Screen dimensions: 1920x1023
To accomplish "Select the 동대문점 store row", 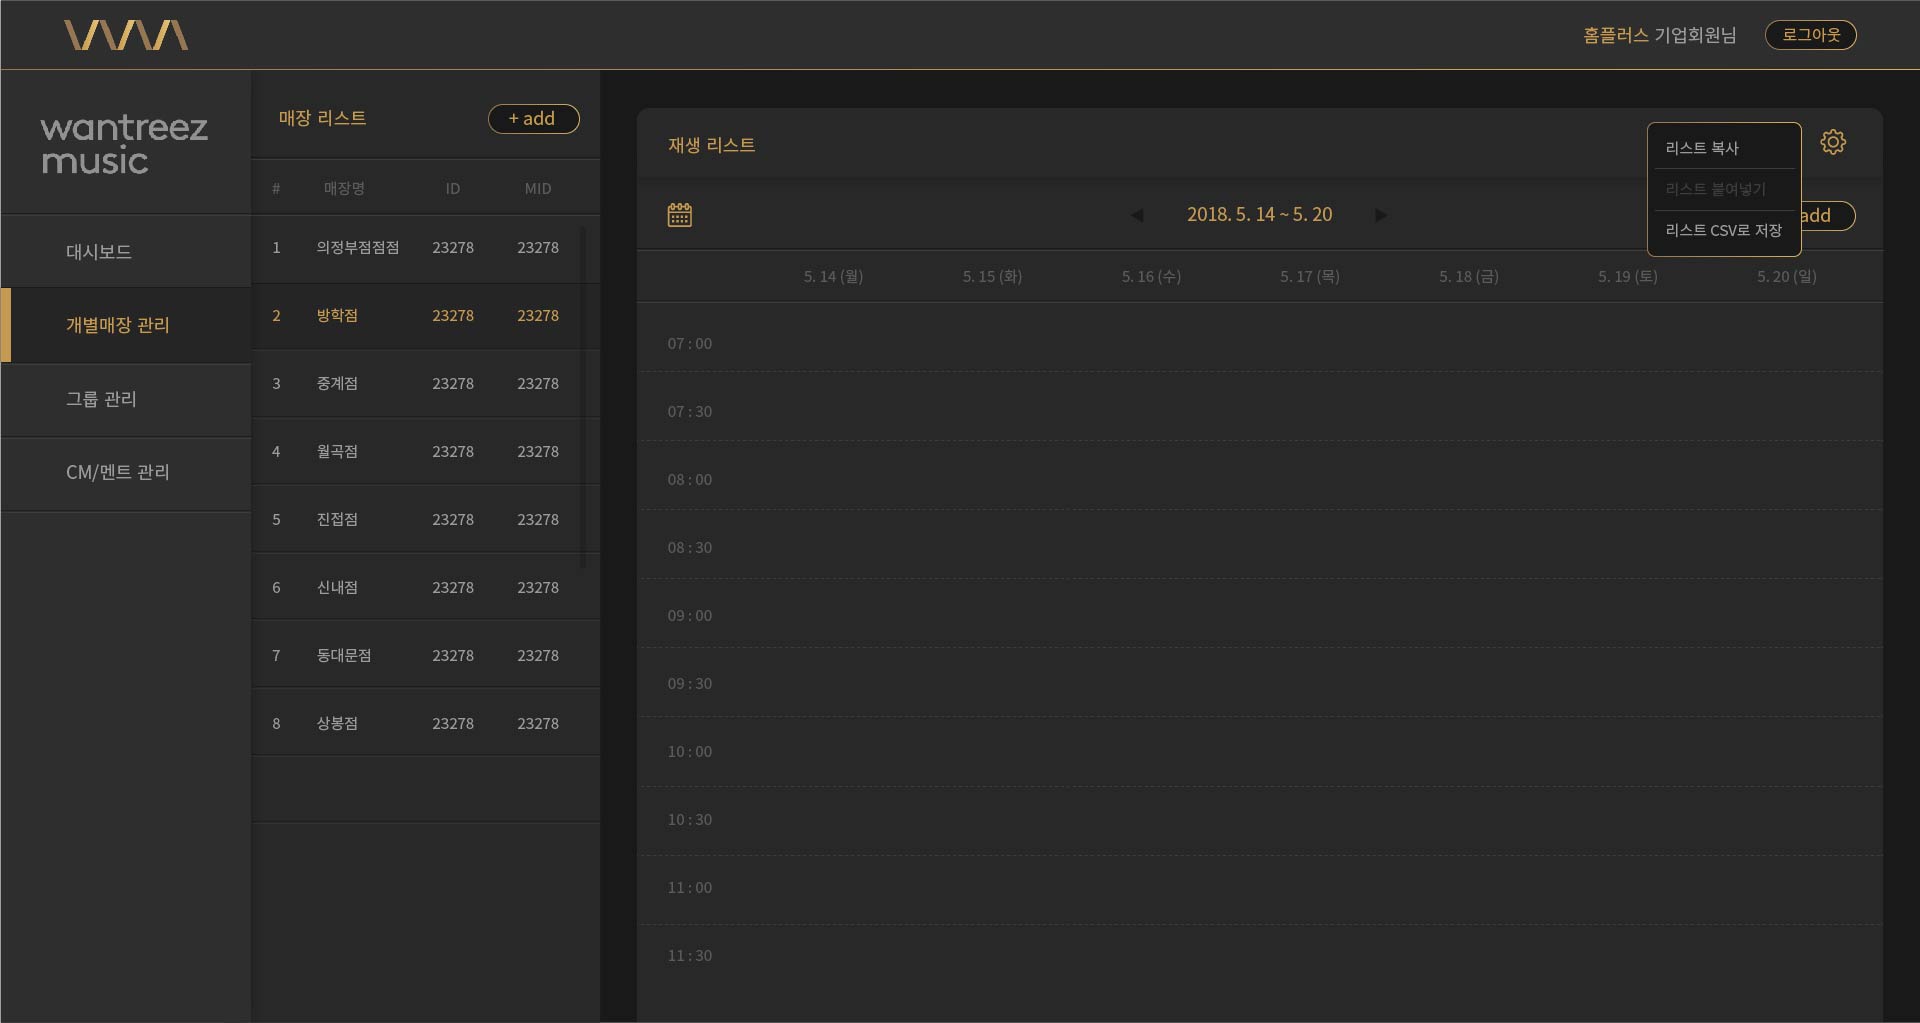I will point(343,655).
